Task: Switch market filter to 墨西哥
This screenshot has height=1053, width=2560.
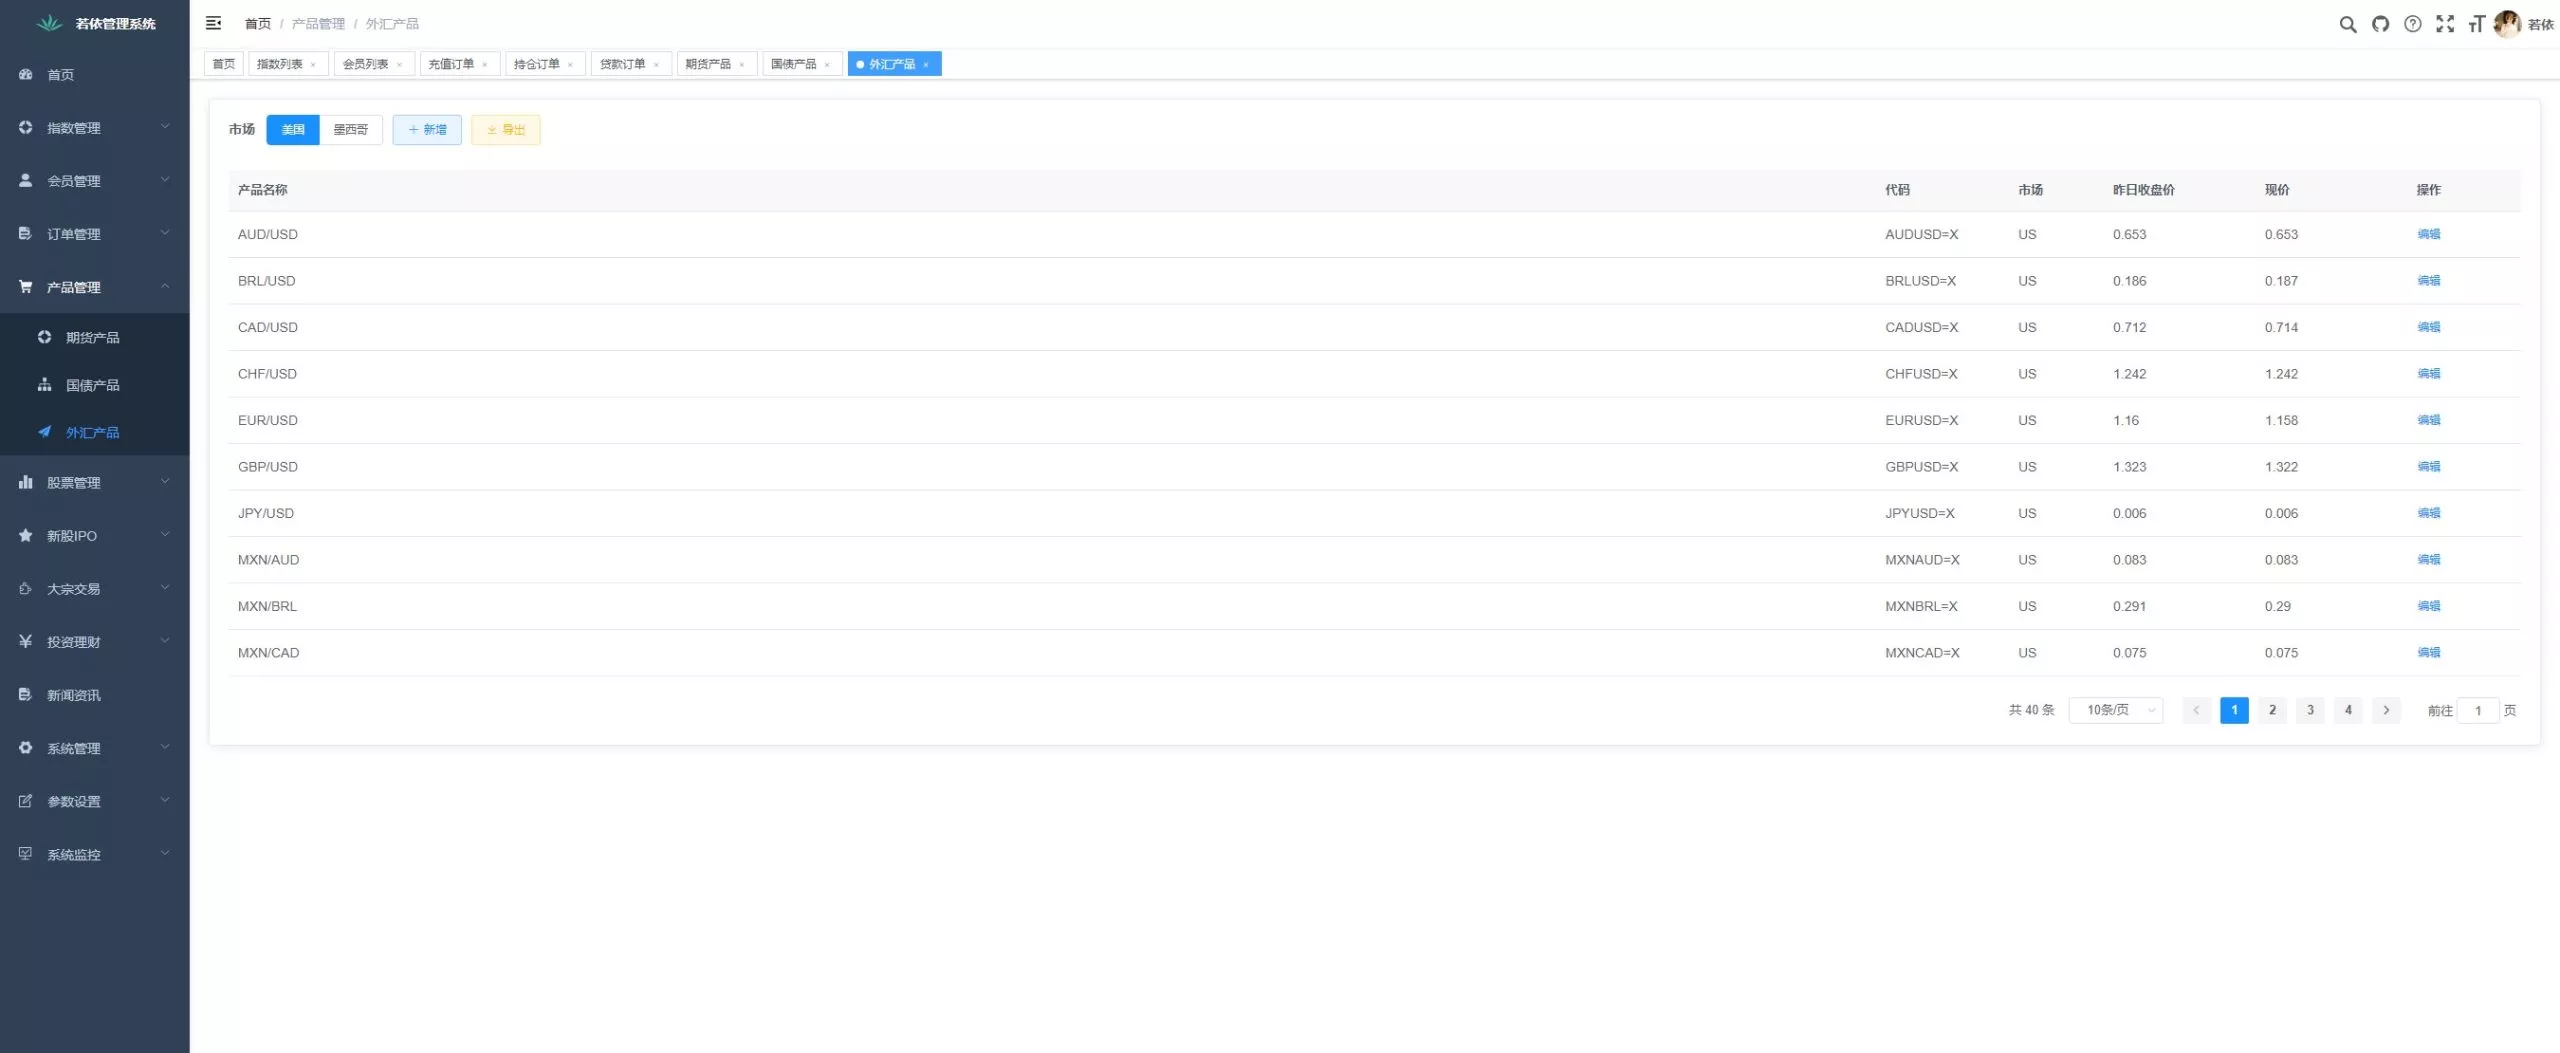Action: 350,130
